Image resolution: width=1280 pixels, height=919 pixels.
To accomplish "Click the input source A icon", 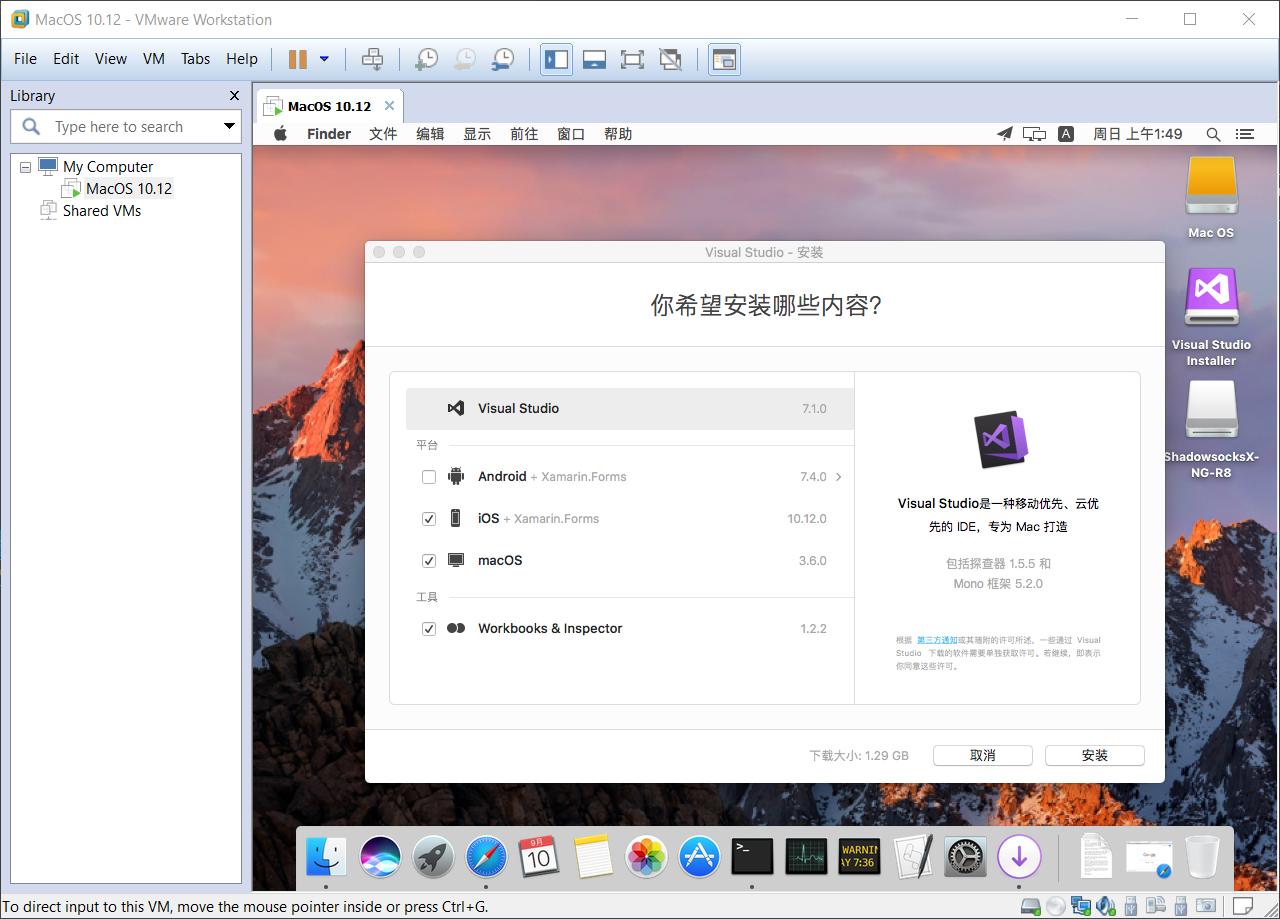I will click(1066, 134).
